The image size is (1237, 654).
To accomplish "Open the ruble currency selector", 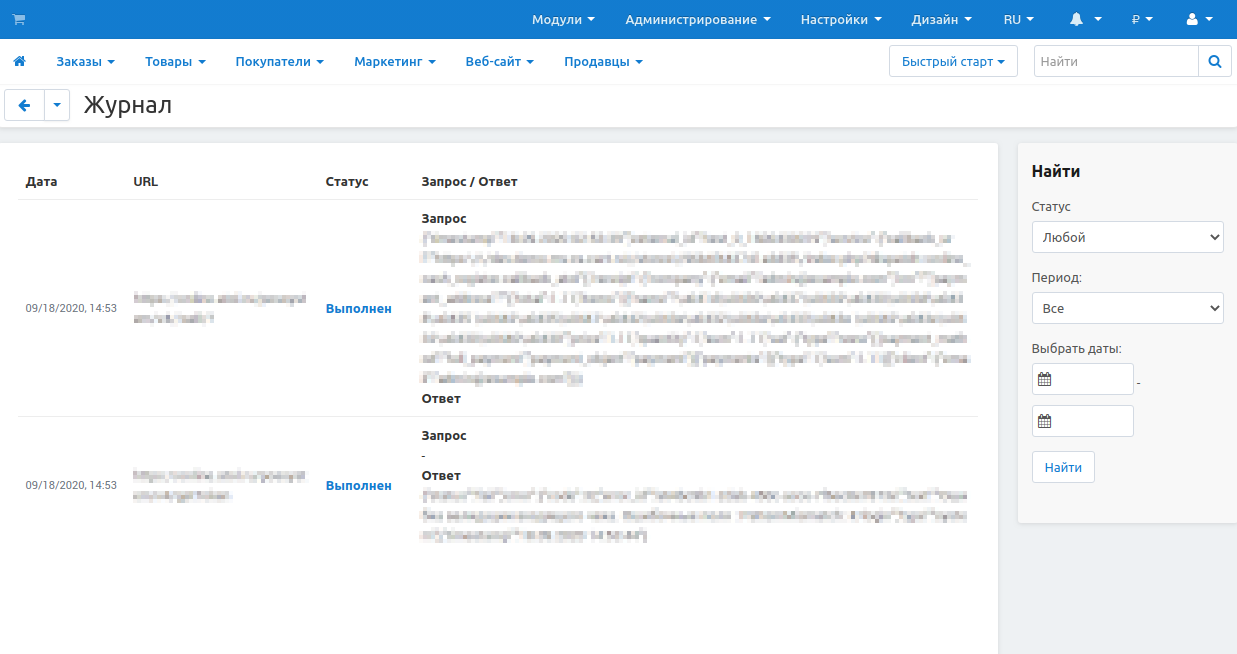I will click(1142, 19).
